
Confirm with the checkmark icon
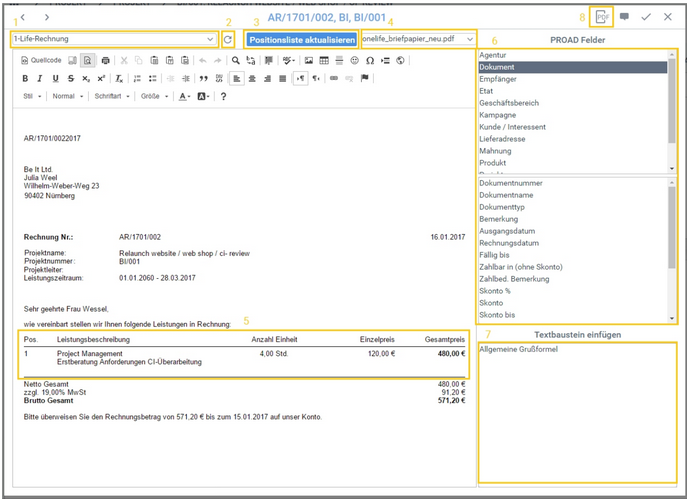(646, 17)
